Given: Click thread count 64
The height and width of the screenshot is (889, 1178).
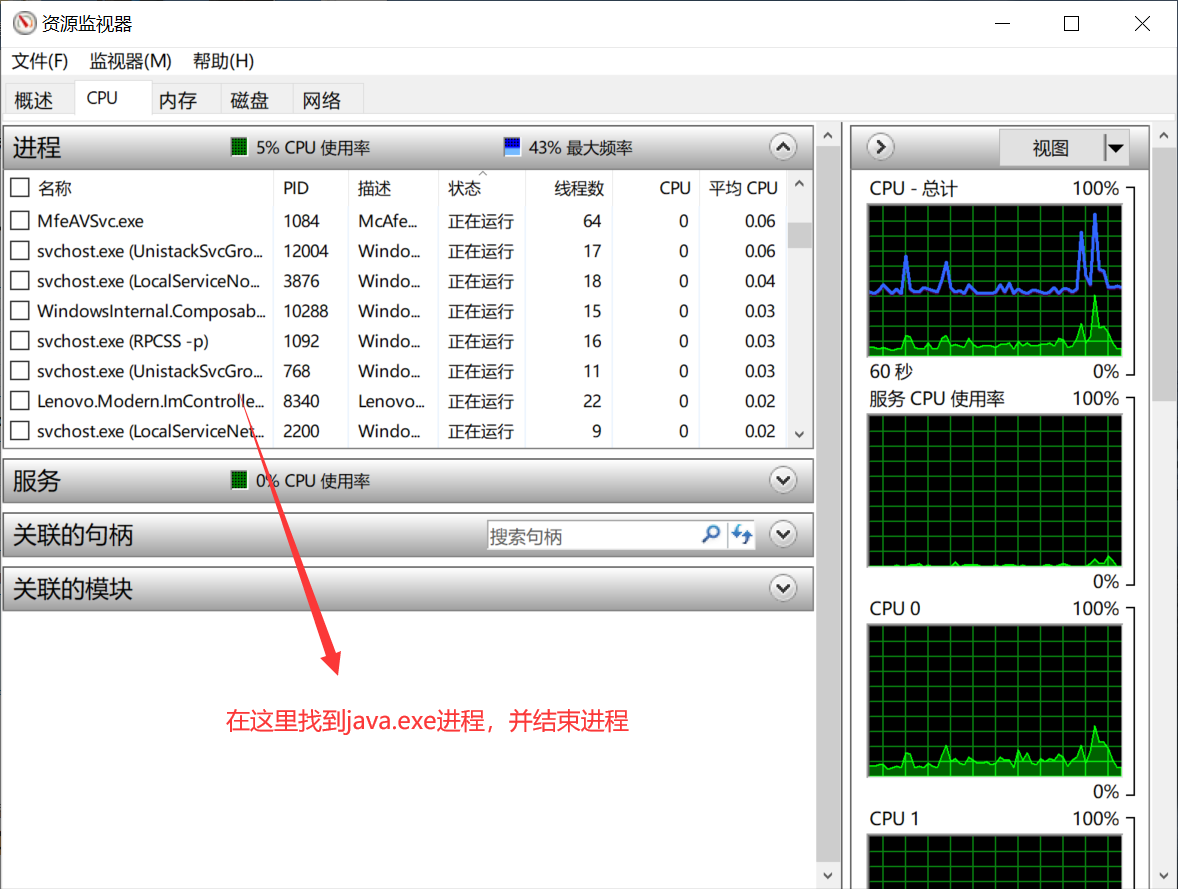Looking at the screenshot, I should (592, 221).
